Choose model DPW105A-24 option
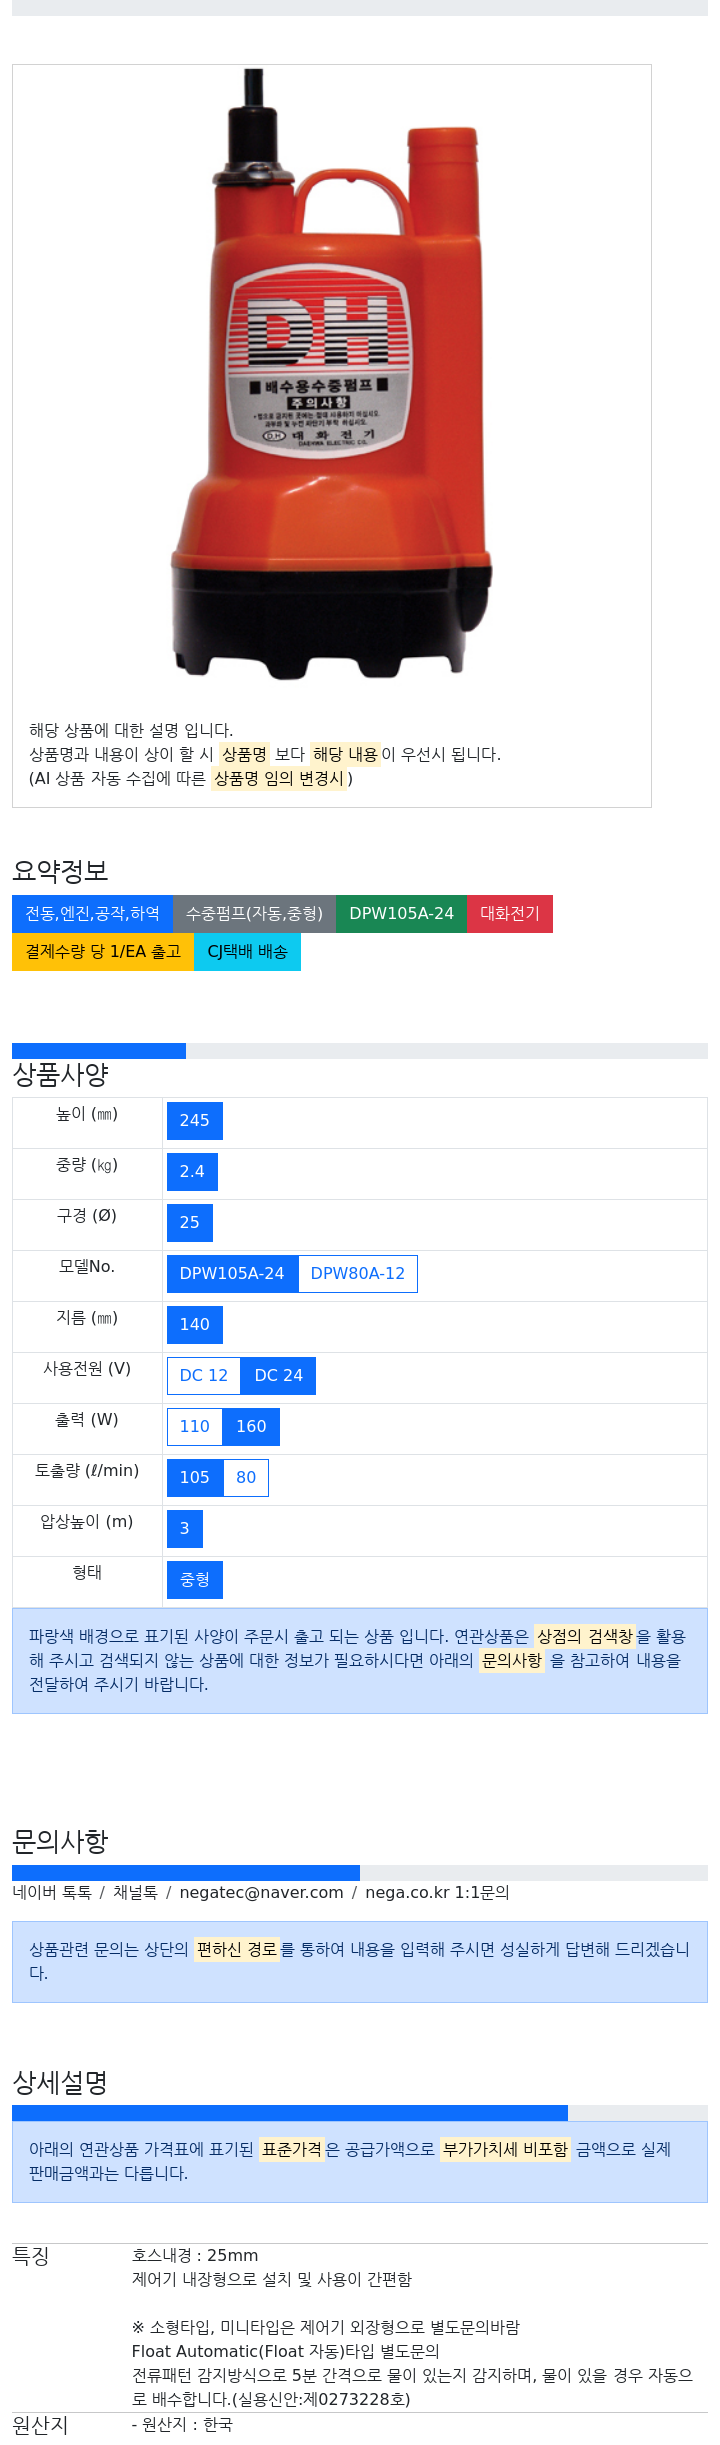This screenshot has height=2445, width=720. point(232,1274)
